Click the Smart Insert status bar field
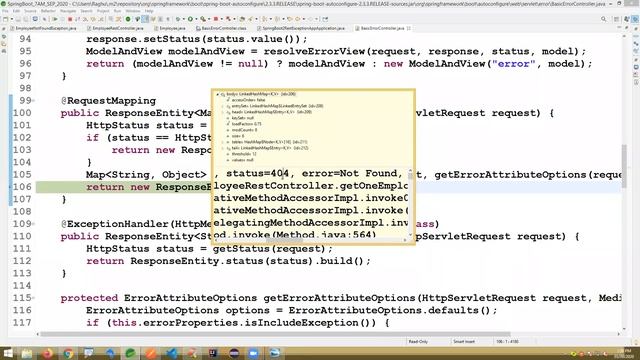640x360 pixels. point(464,342)
